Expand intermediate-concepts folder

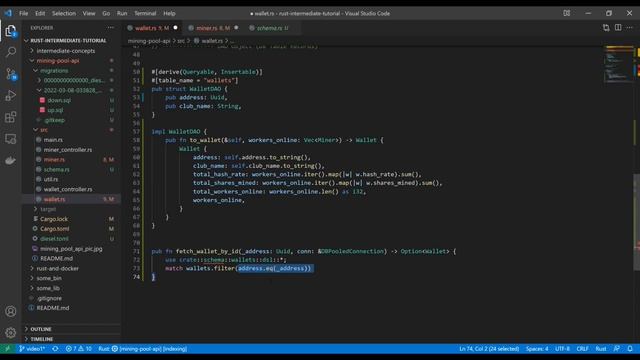click(x=71, y=51)
